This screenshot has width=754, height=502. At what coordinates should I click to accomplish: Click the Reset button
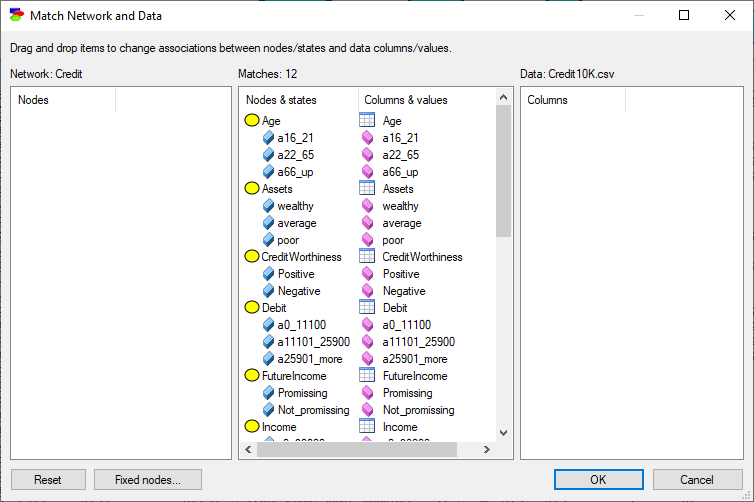coord(48,479)
